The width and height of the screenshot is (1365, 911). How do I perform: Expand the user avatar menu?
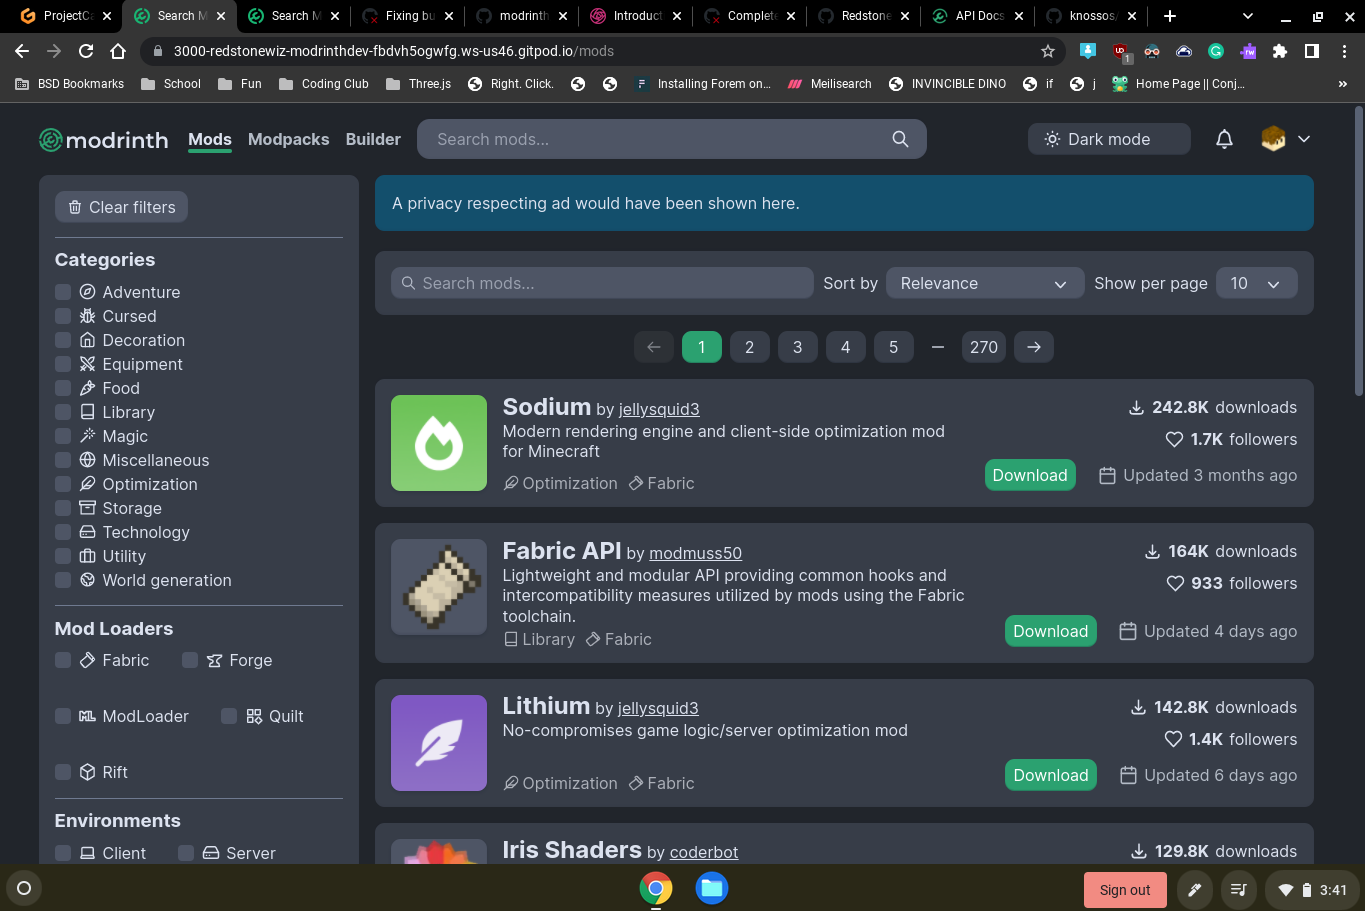pos(1286,140)
